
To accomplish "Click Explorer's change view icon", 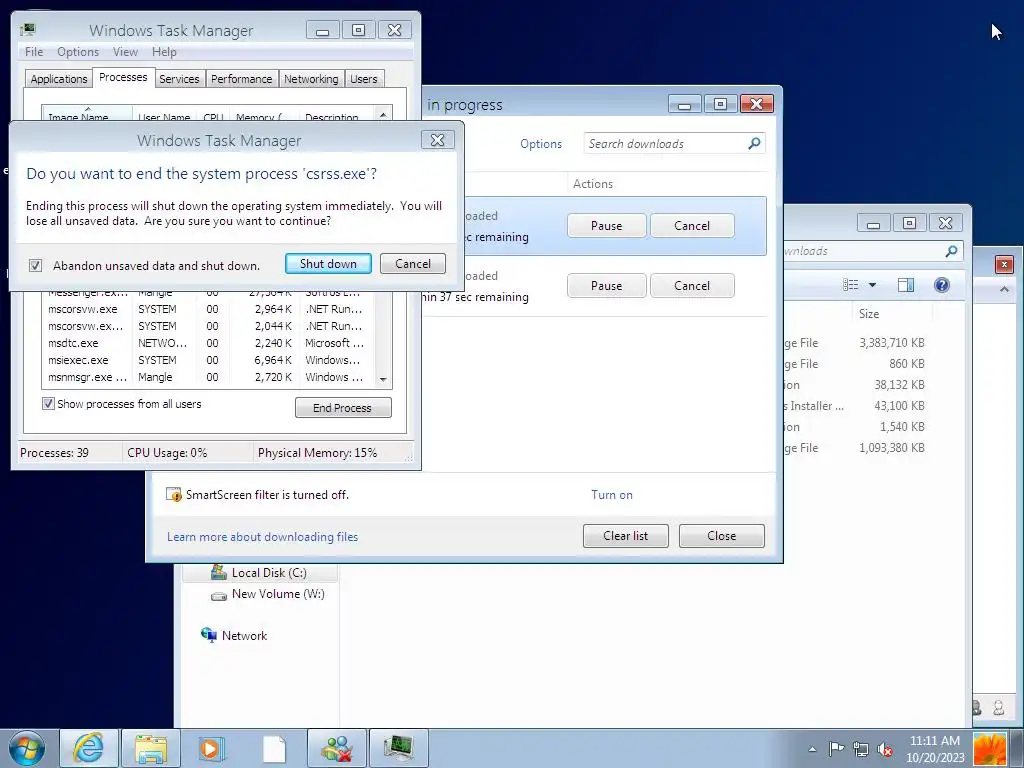I will point(850,285).
